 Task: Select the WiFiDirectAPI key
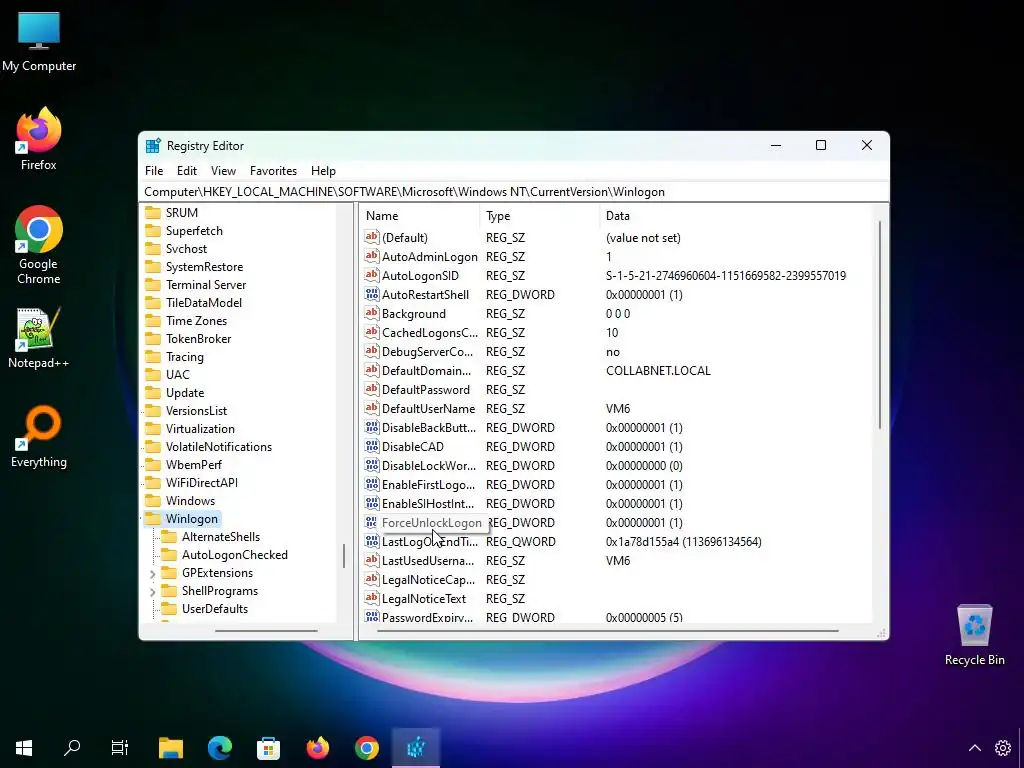point(202,483)
